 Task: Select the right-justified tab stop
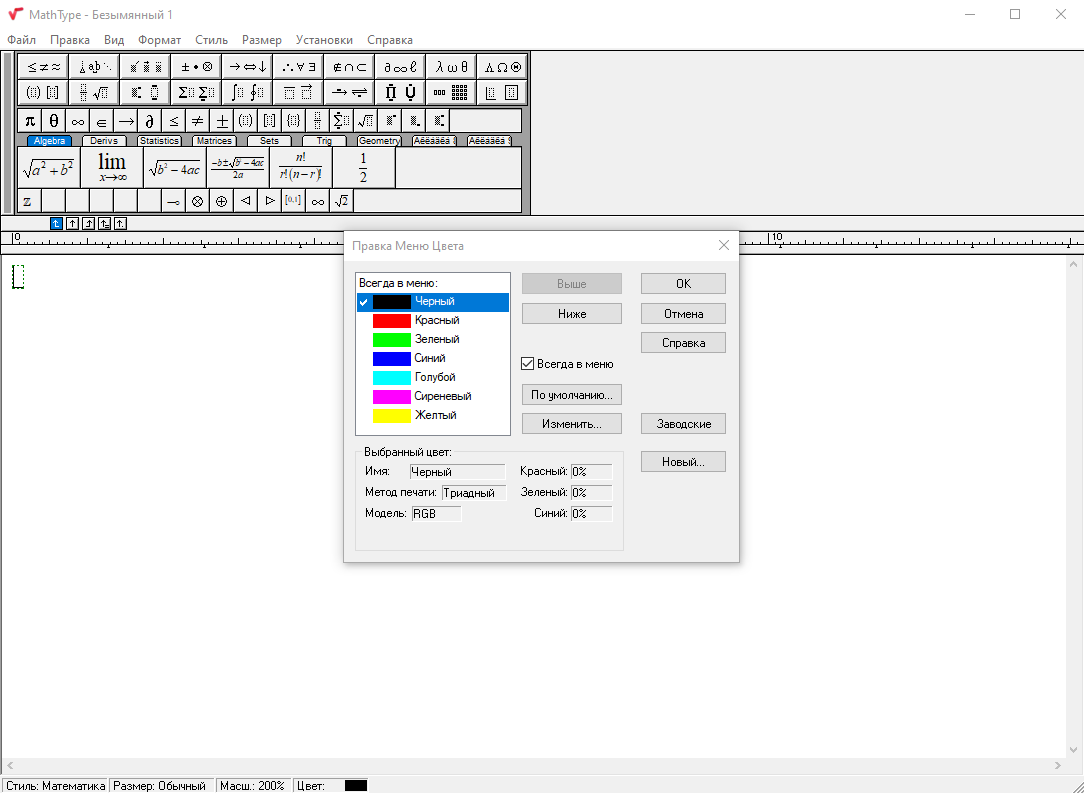coord(88,223)
